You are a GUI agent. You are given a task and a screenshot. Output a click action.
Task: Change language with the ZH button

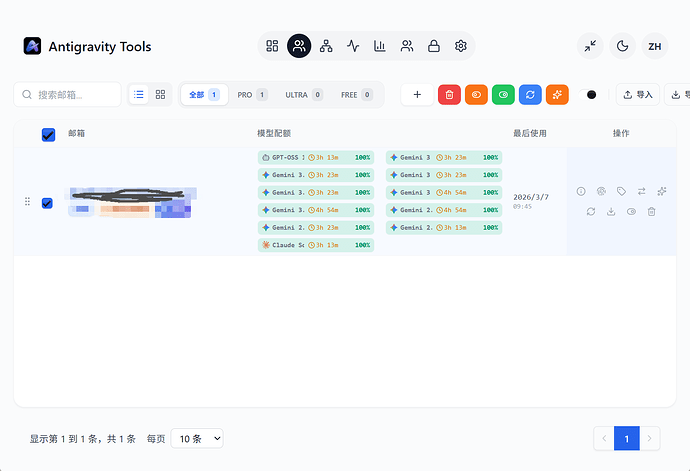point(655,46)
